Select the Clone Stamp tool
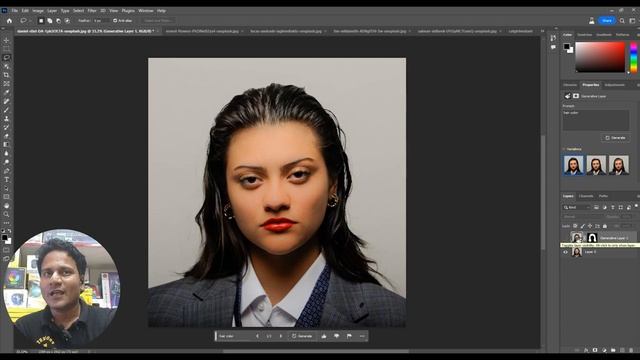The height and width of the screenshot is (360, 640). pos(6,118)
